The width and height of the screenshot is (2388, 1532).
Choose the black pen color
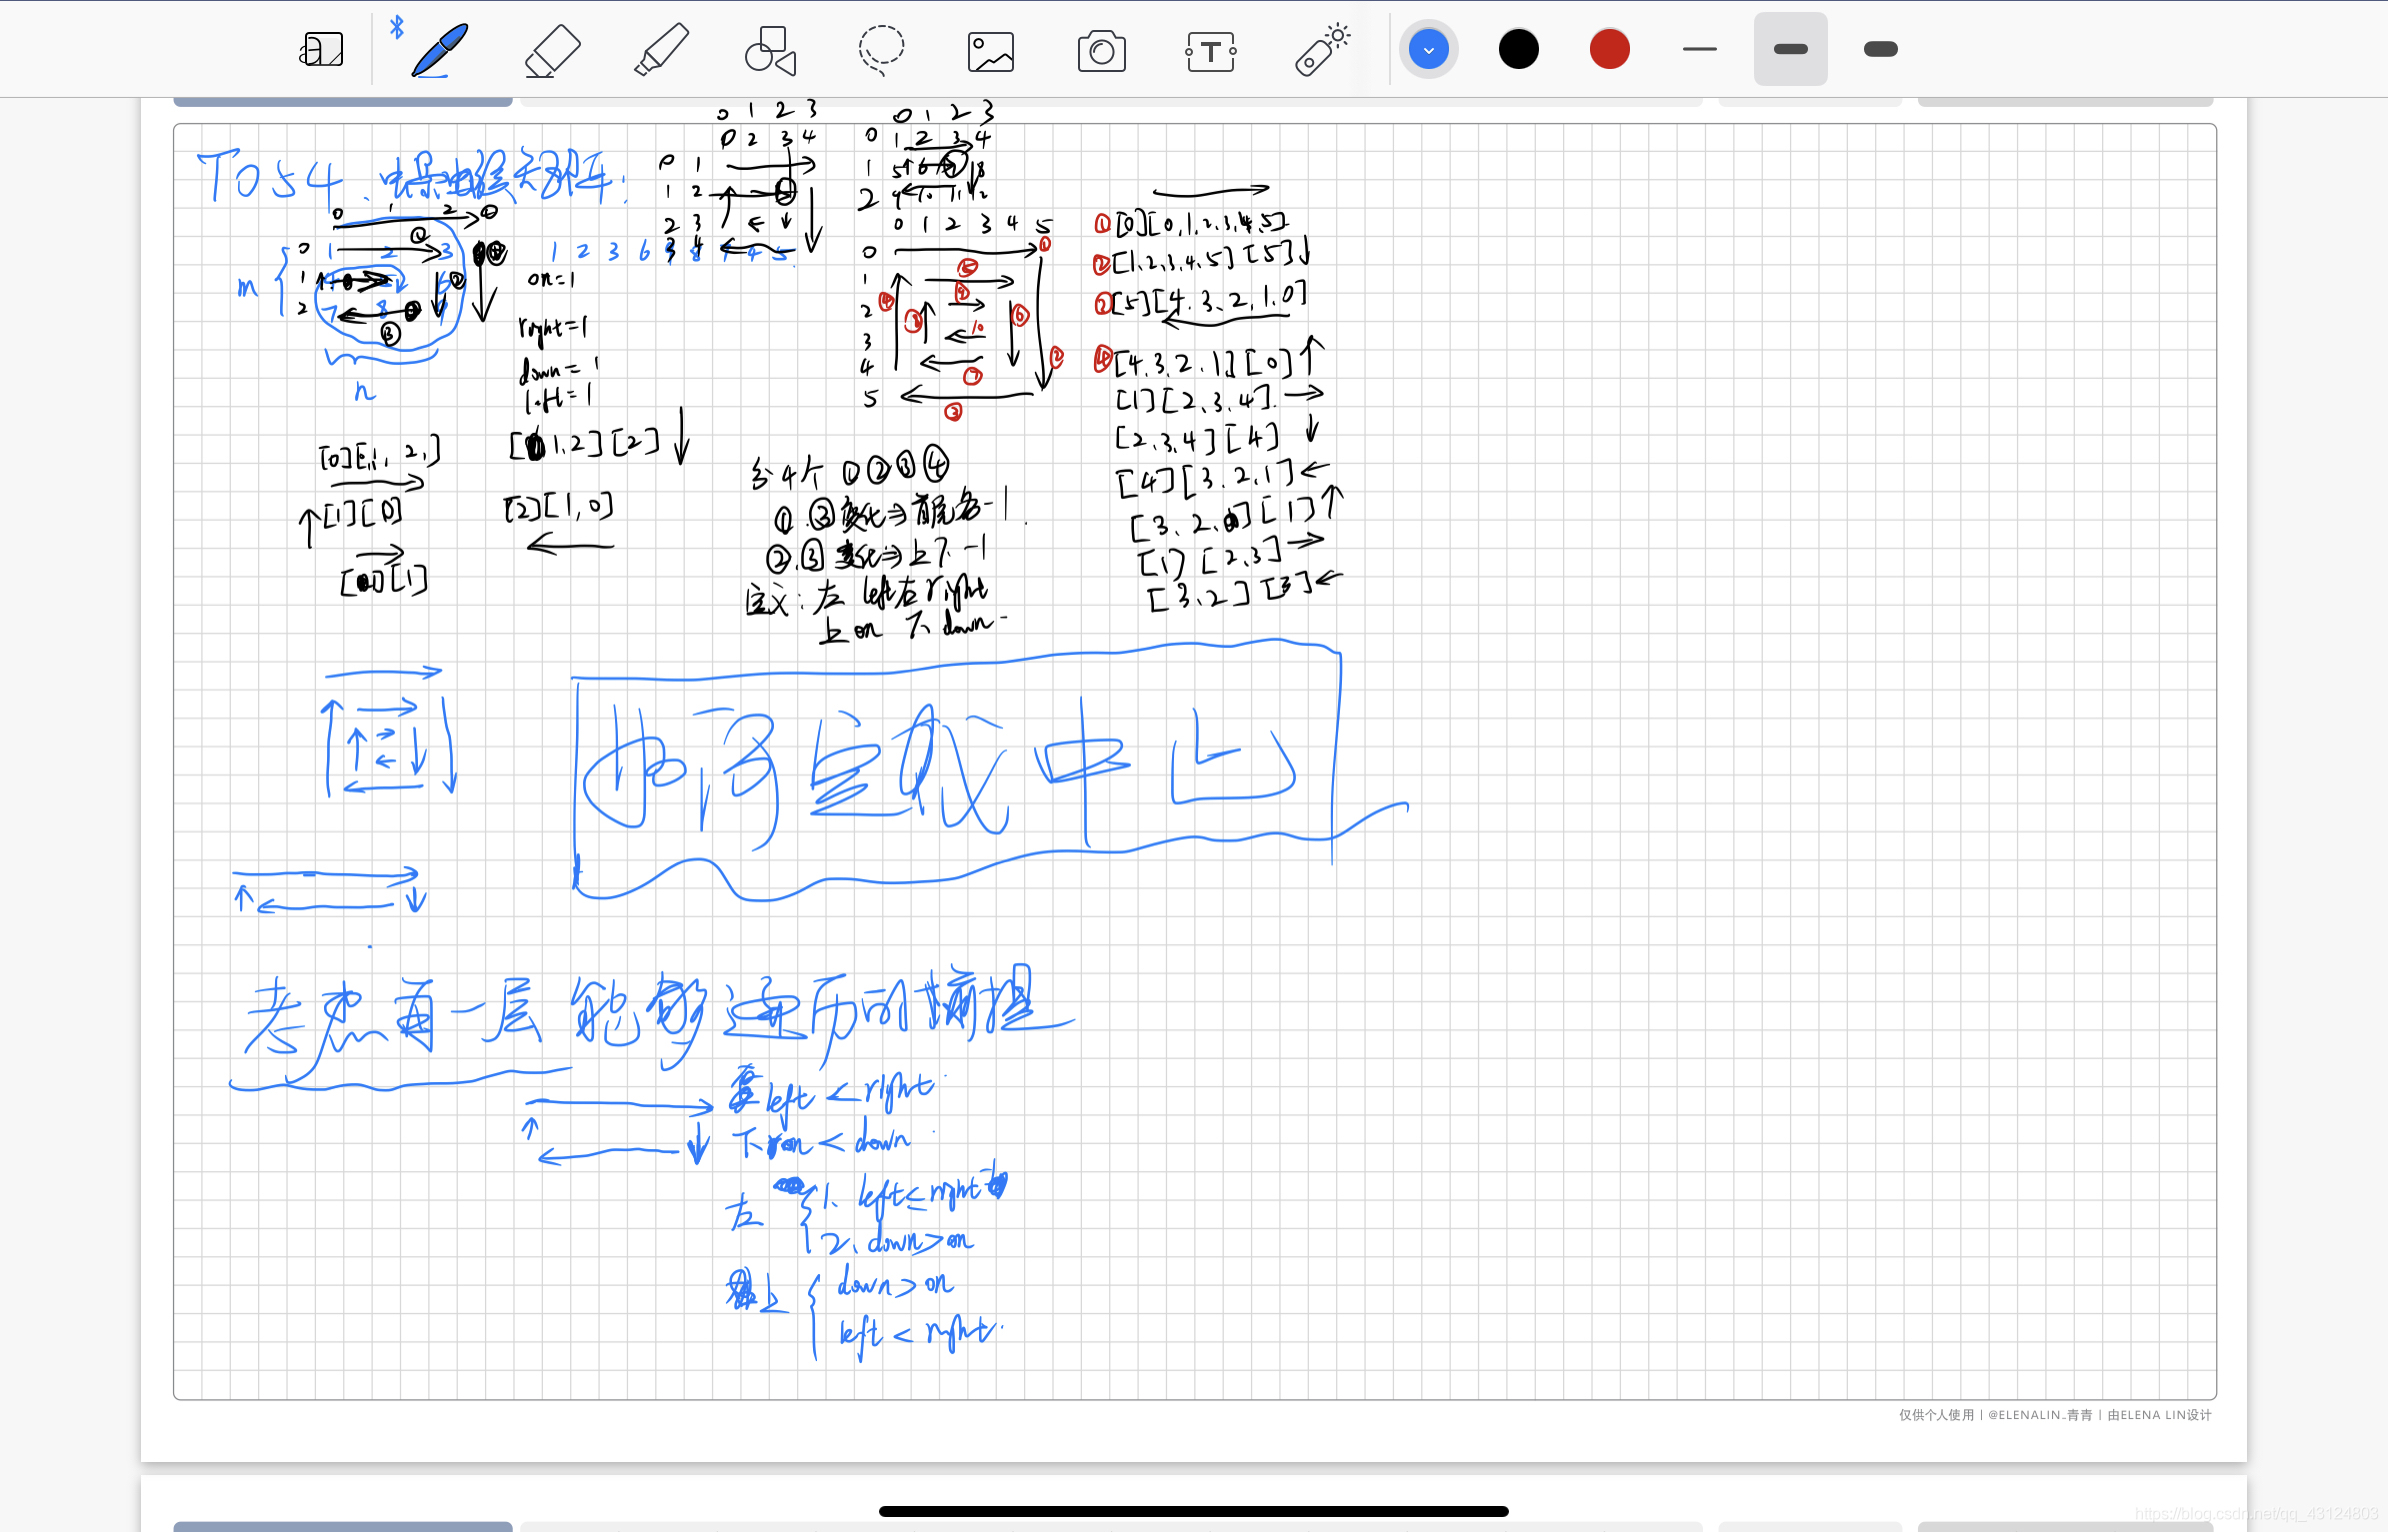(x=1518, y=49)
